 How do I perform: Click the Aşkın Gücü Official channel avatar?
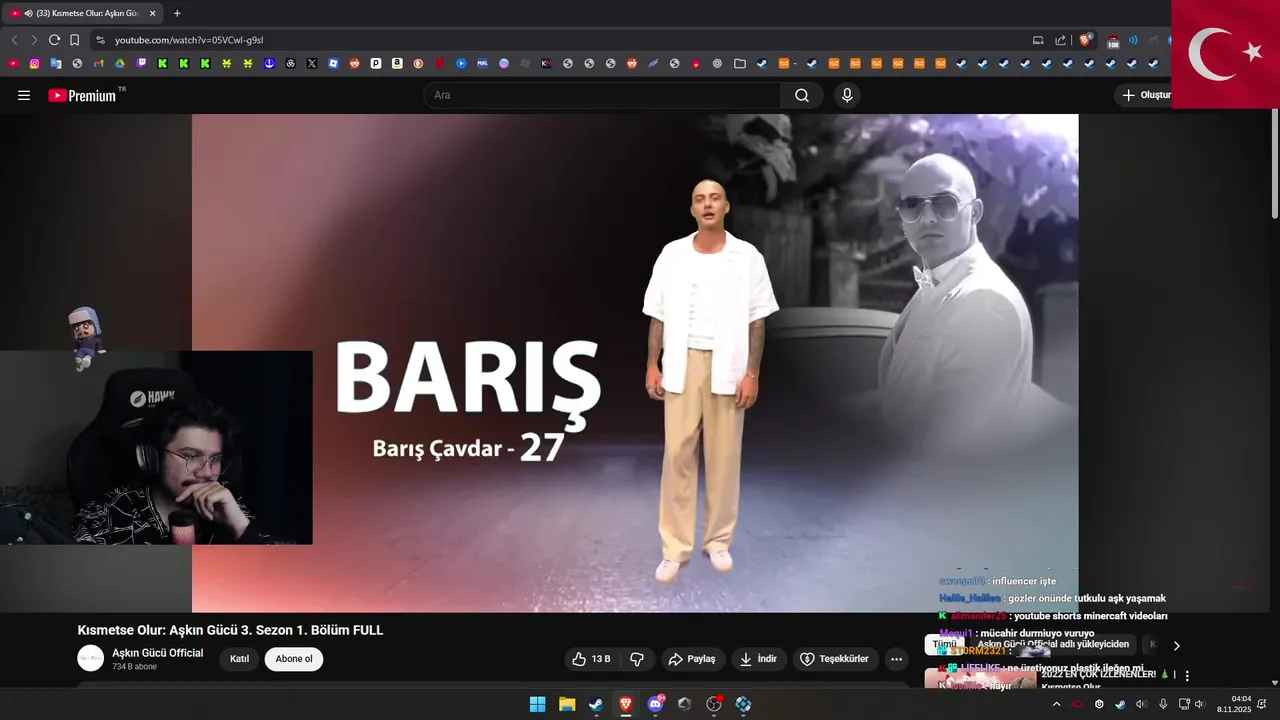coord(91,658)
